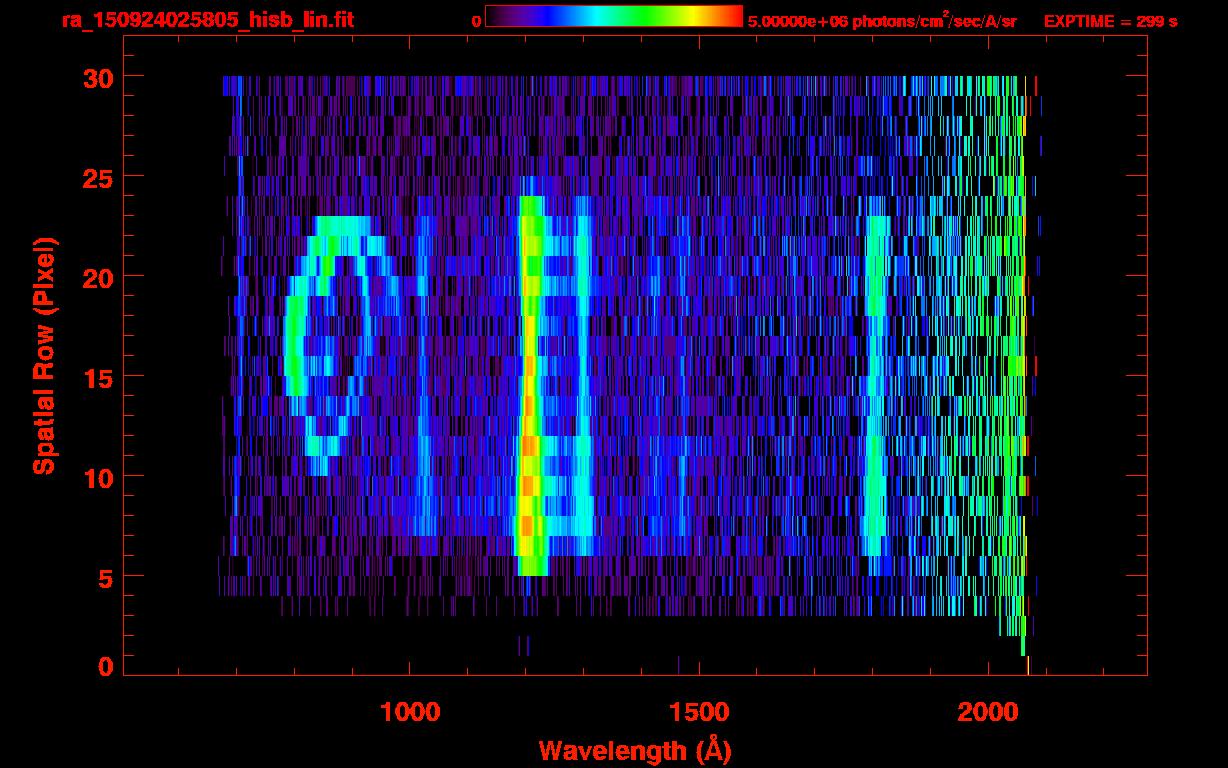Click the Spatial Row (Pixel) axis title
Screen dimensions: 1228x768
pyautogui.click(x=43, y=355)
